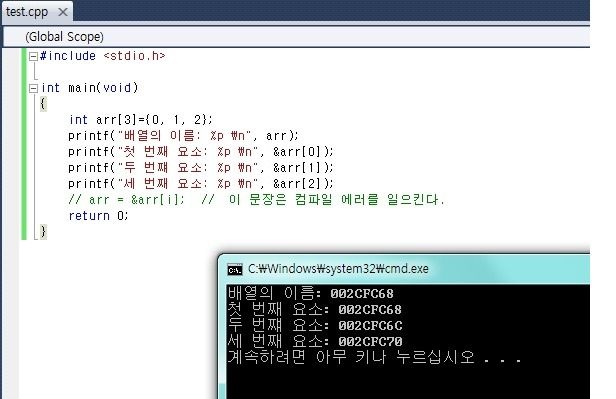Collapse the #include region toggle
The height and width of the screenshot is (399, 616).
[x=33, y=57]
